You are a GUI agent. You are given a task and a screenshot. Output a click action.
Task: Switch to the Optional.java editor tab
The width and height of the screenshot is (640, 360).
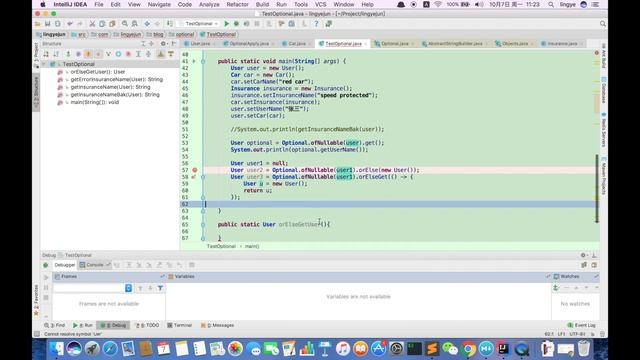click(394, 44)
